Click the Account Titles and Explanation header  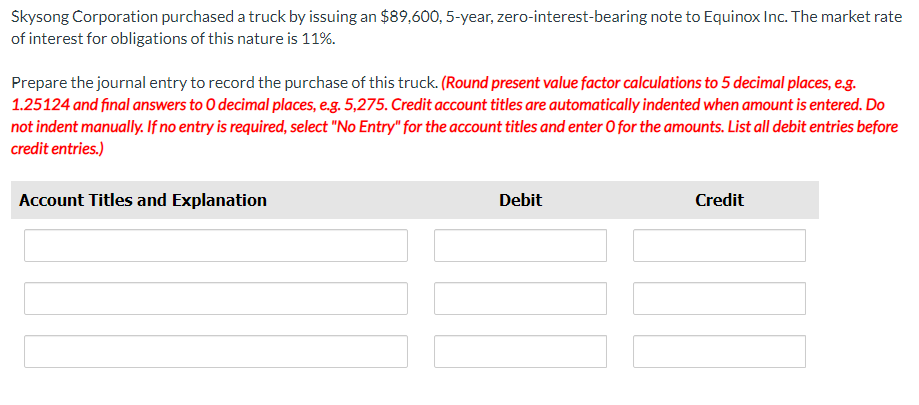click(x=142, y=200)
